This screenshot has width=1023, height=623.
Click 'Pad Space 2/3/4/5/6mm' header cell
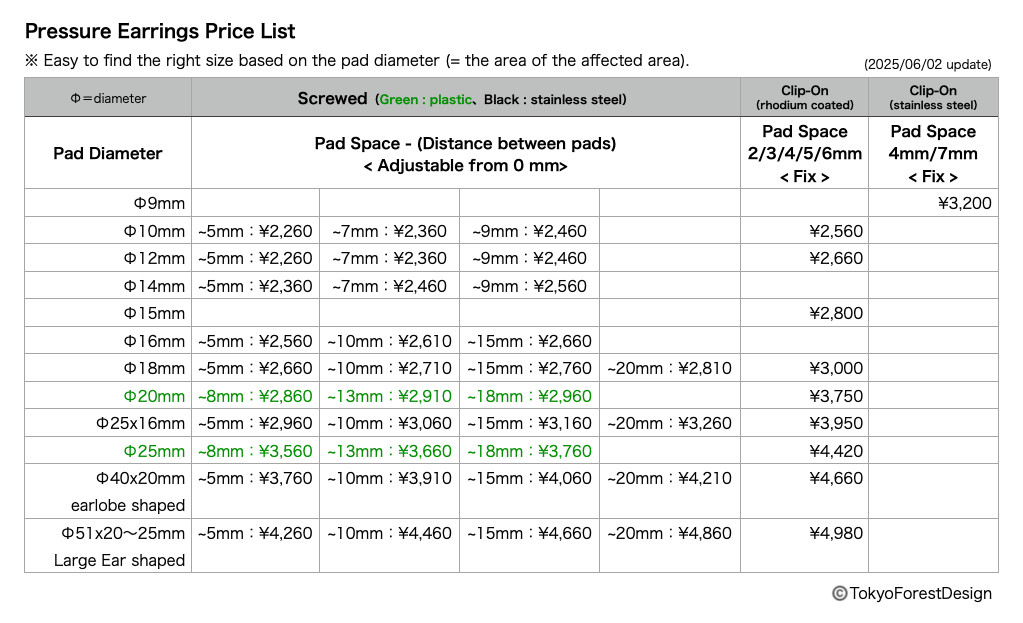point(804,153)
